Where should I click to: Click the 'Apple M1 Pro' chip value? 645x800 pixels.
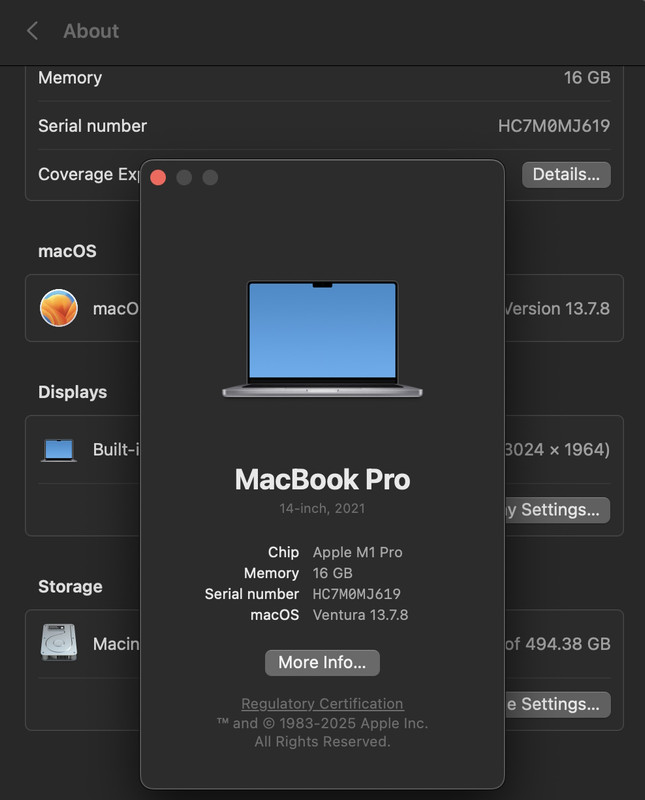358,552
